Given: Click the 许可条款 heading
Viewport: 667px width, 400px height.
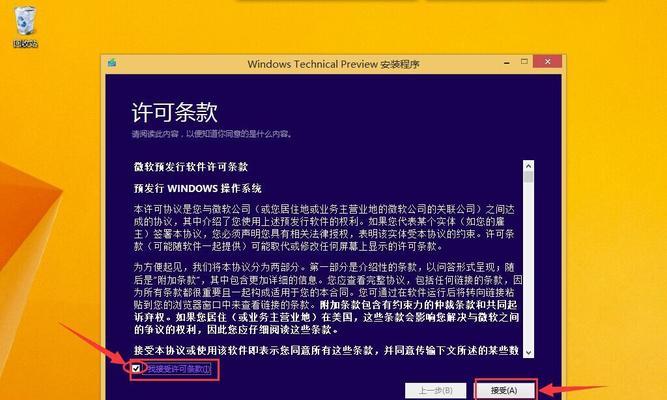Looking at the screenshot, I should [x=174, y=112].
